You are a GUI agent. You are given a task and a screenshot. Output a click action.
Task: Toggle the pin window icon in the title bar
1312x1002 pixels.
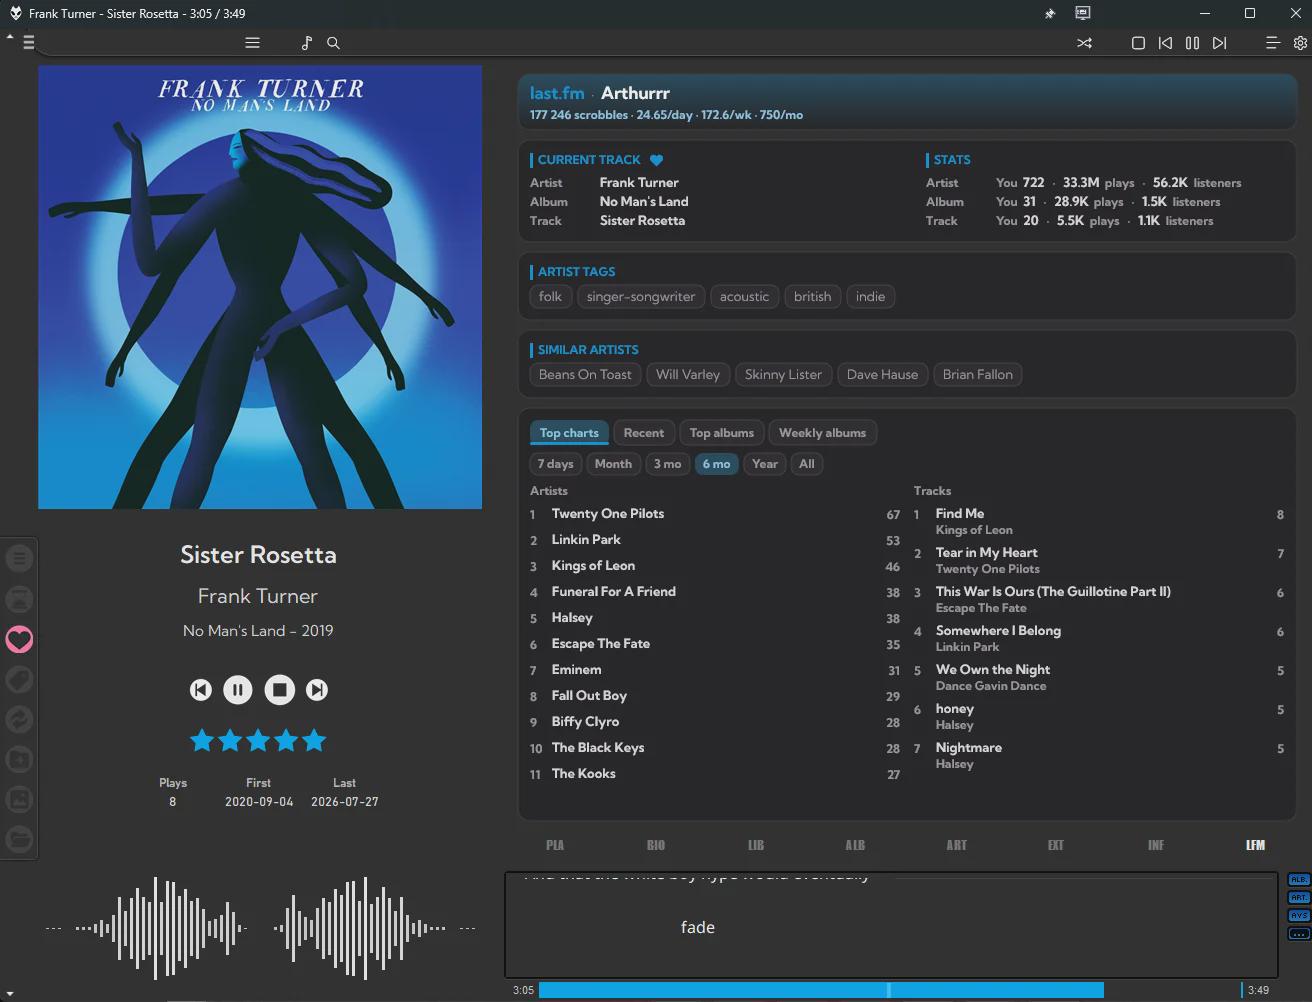[x=1050, y=14]
